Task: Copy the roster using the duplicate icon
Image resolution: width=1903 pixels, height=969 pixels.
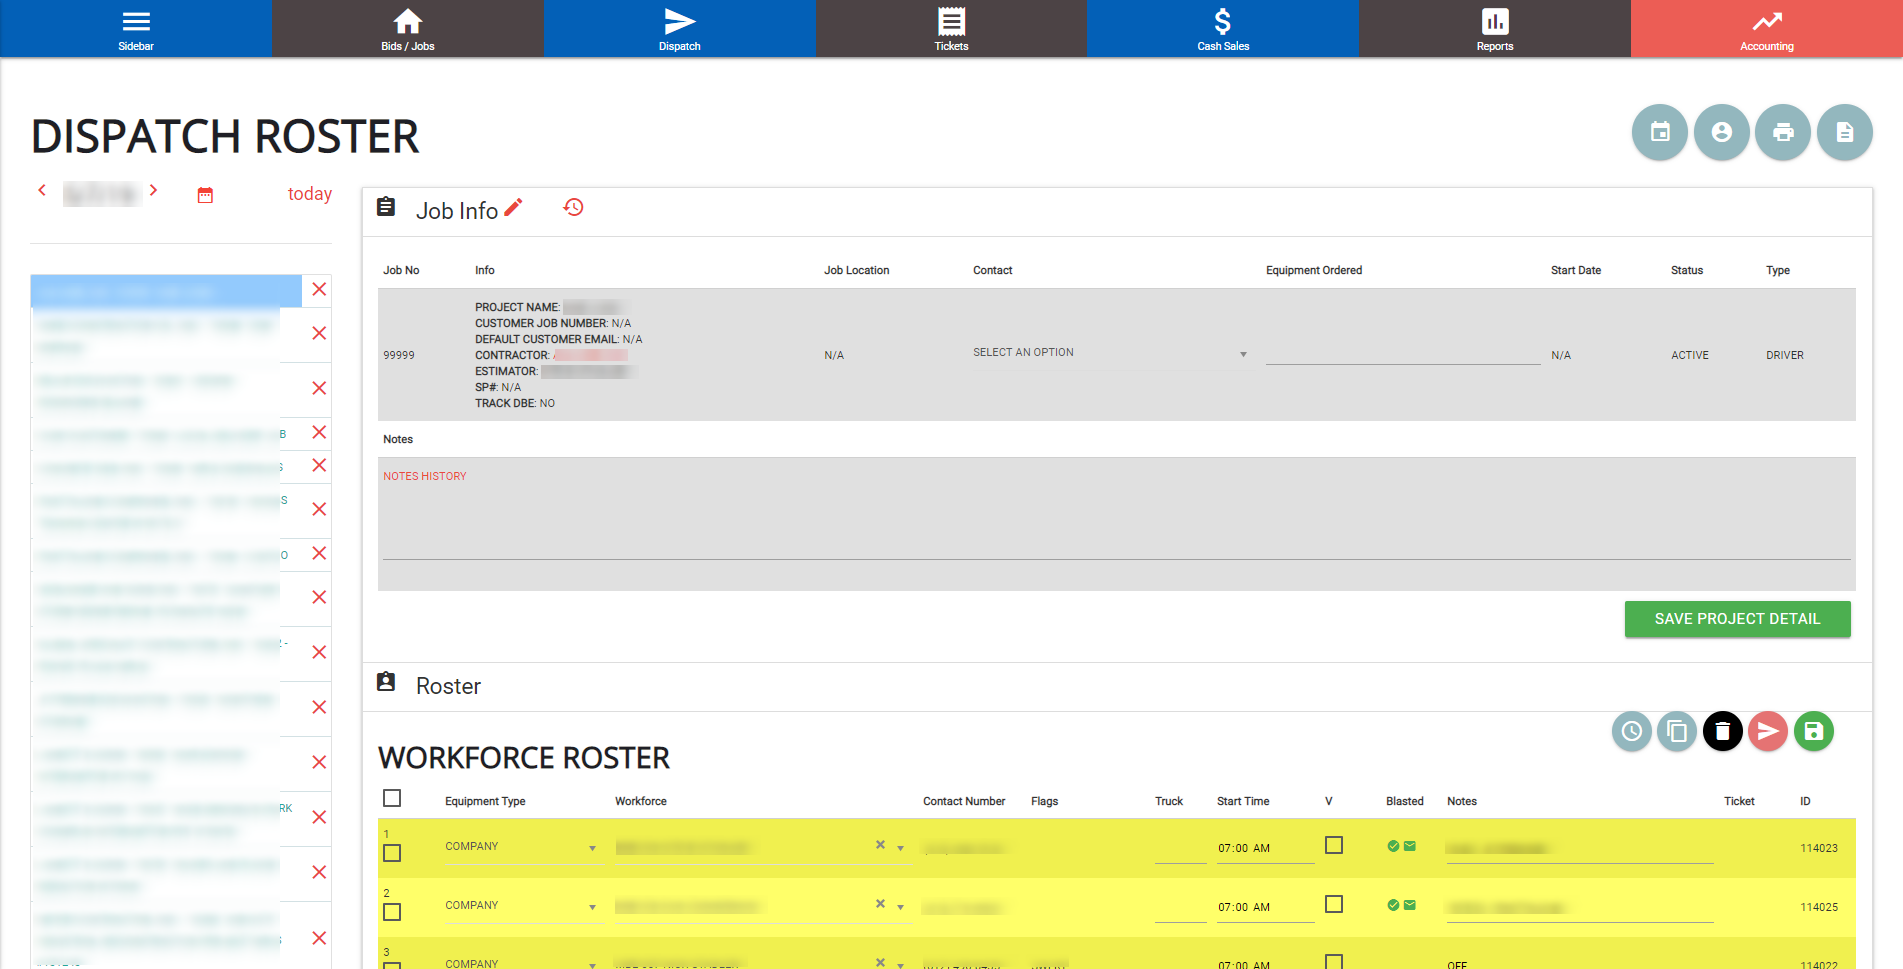Action: 1677,731
